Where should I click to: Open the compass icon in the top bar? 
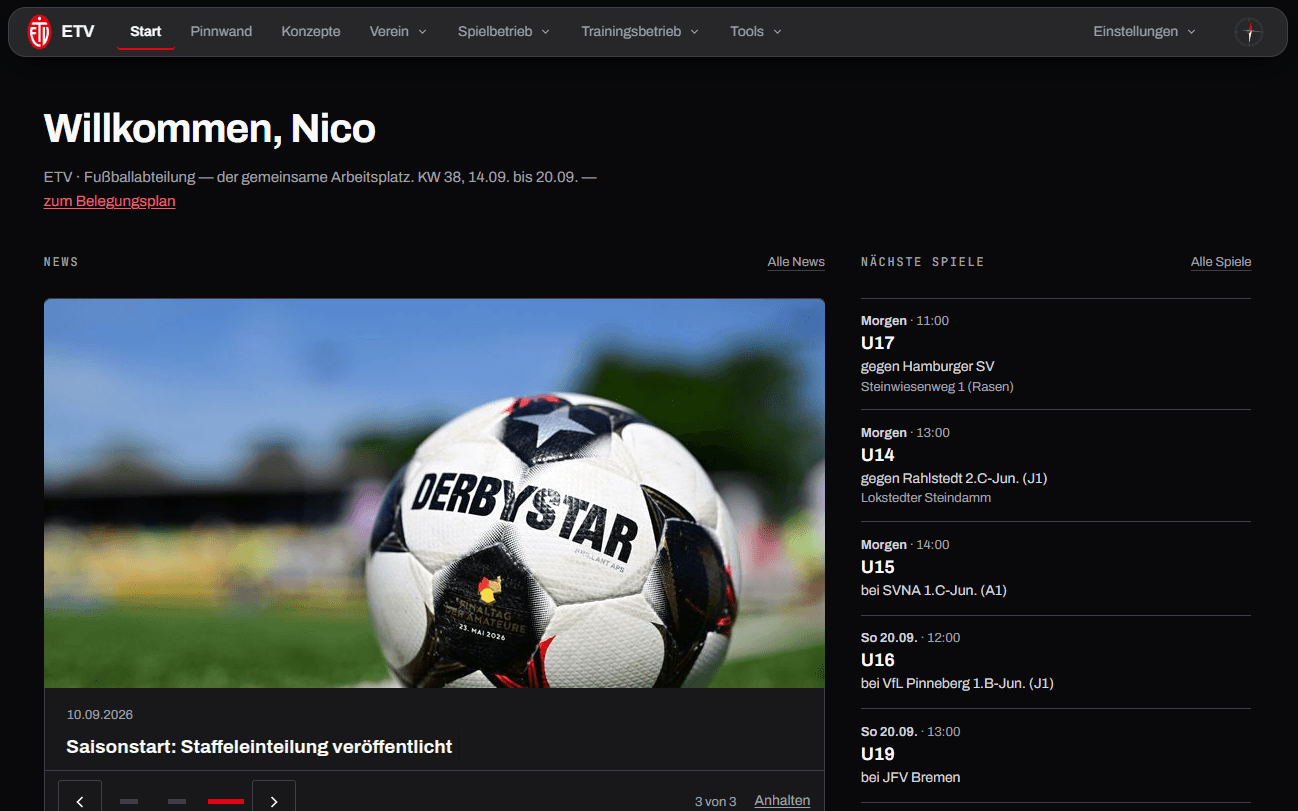click(1249, 32)
